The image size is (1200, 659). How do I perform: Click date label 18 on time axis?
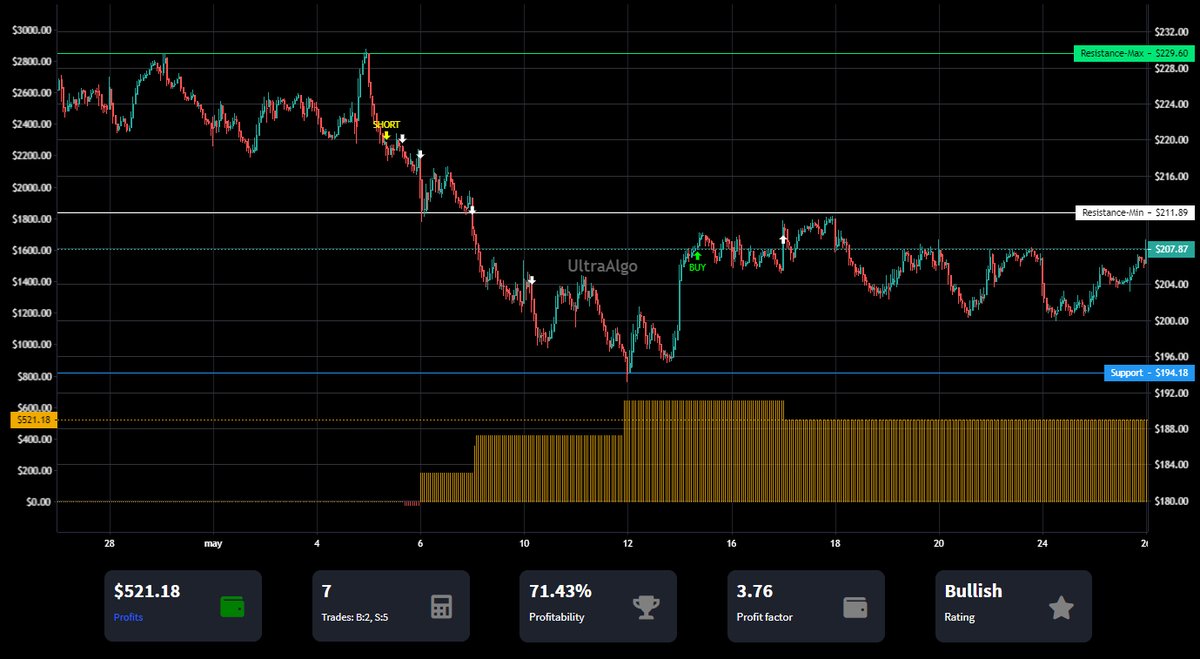(x=835, y=543)
